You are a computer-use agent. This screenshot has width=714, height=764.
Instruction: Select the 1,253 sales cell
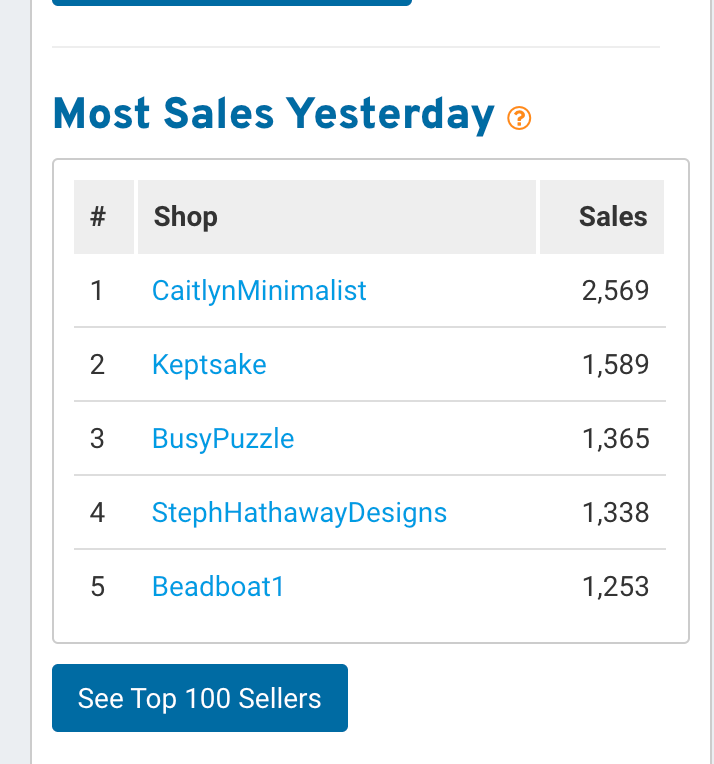[x=616, y=587]
